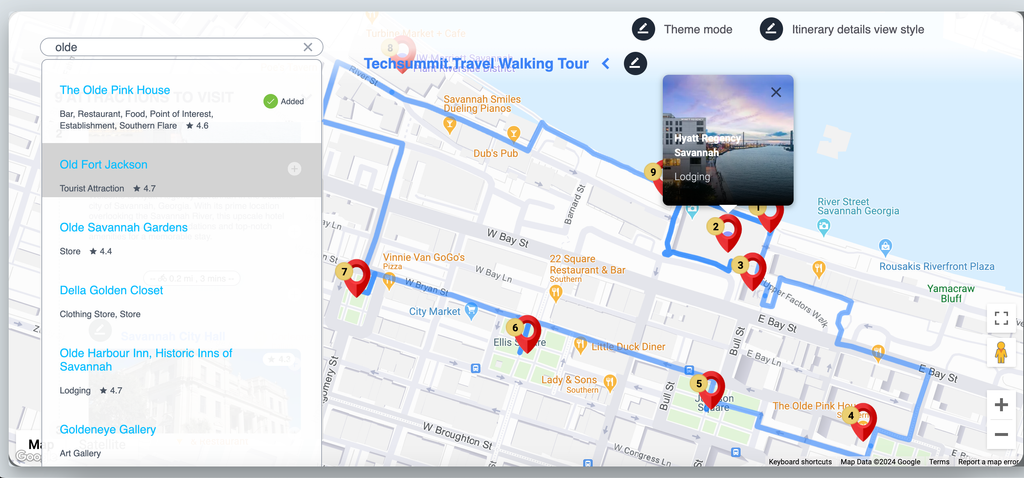Click the Itinerary details view style label
Screen dimensions: 1024x478
point(858,29)
